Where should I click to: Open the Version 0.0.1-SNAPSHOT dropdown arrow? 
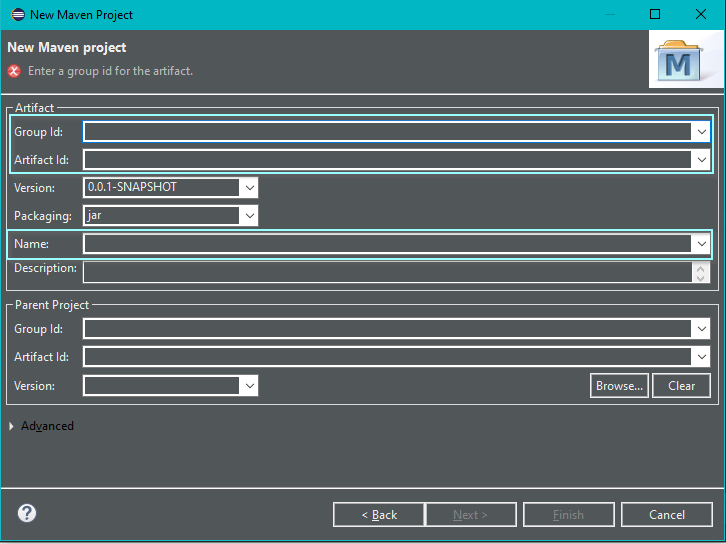point(250,188)
